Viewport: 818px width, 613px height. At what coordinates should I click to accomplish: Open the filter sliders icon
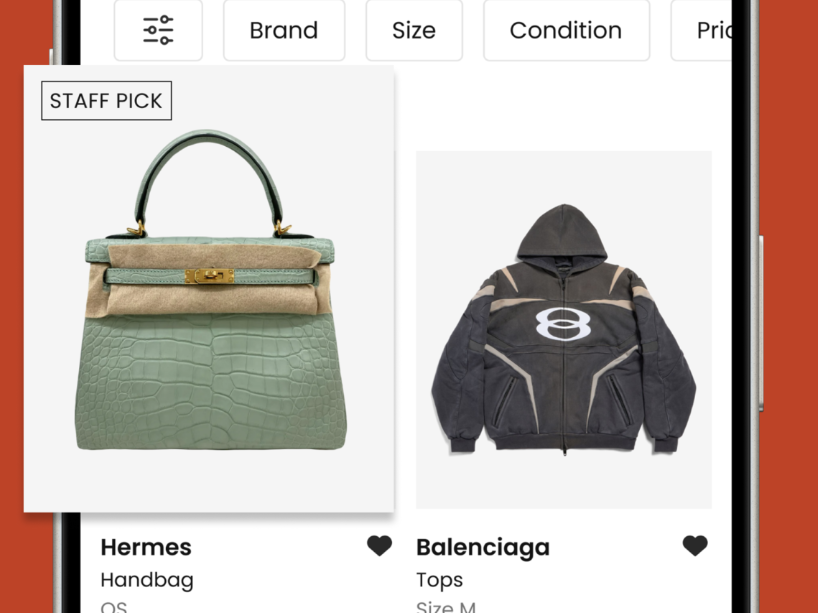click(158, 30)
